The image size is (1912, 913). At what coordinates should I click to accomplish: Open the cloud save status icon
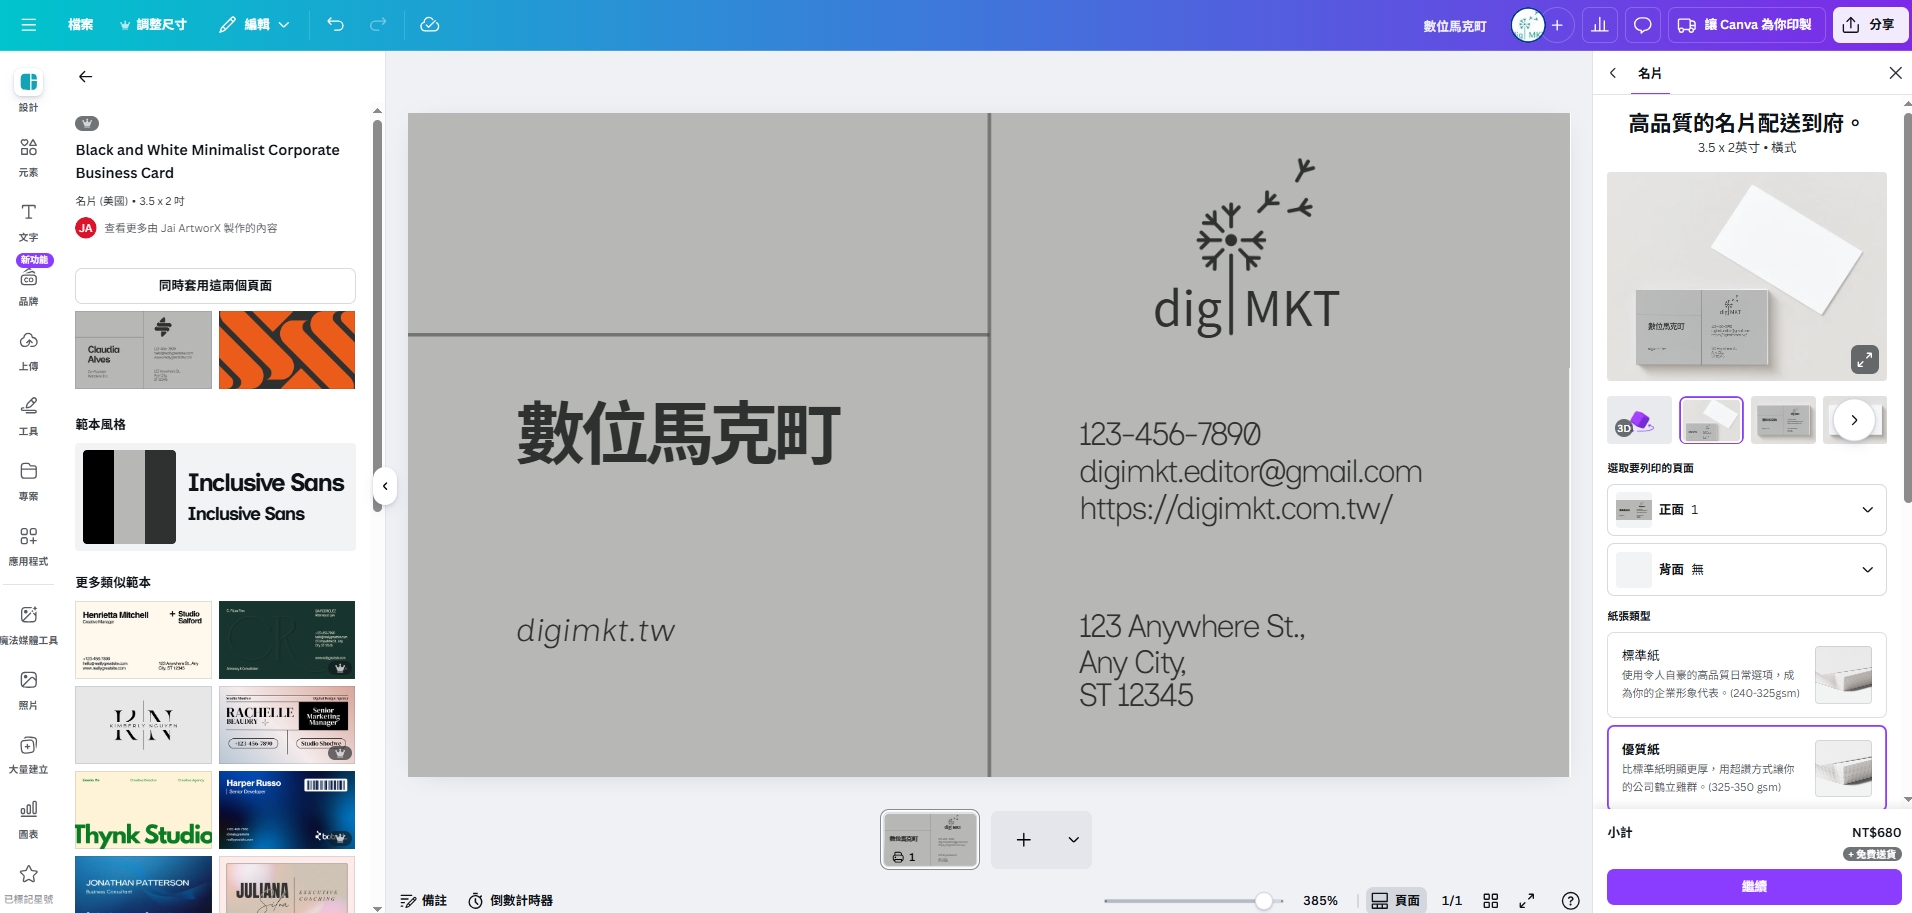(x=430, y=24)
